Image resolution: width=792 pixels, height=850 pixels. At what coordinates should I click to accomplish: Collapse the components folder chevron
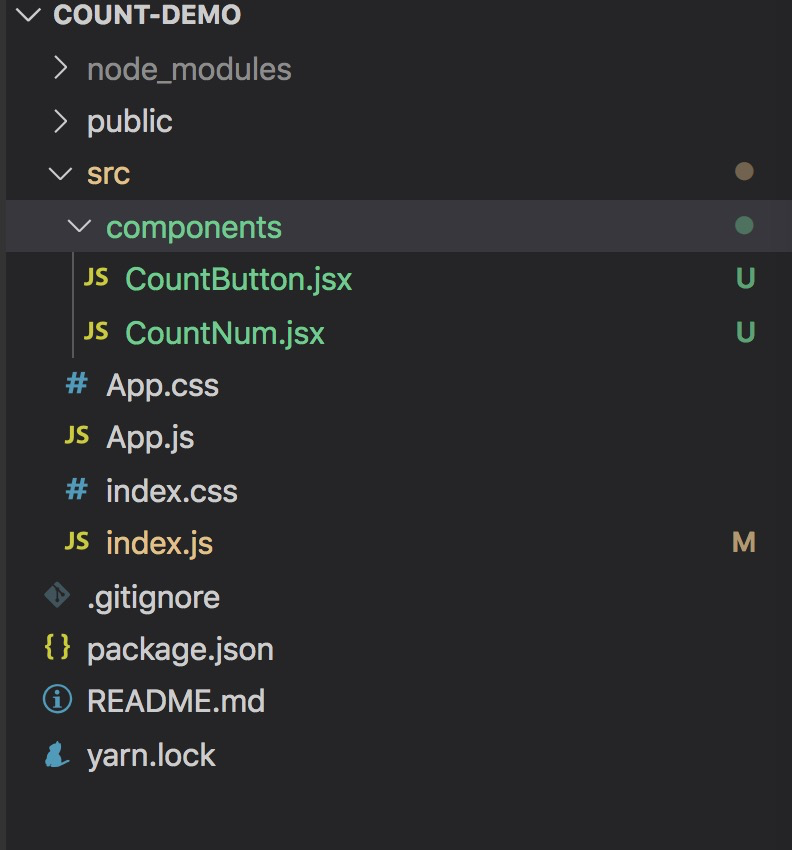click(80, 227)
